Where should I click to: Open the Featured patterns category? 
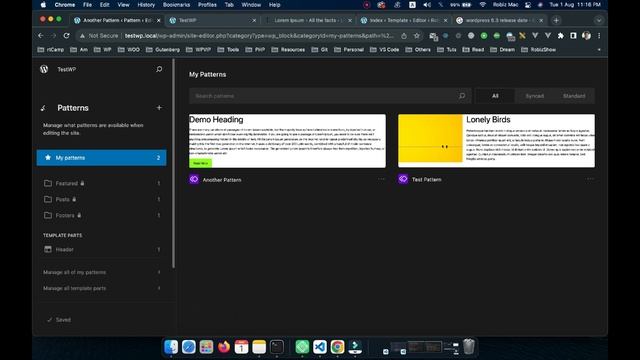tap(102, 183)
